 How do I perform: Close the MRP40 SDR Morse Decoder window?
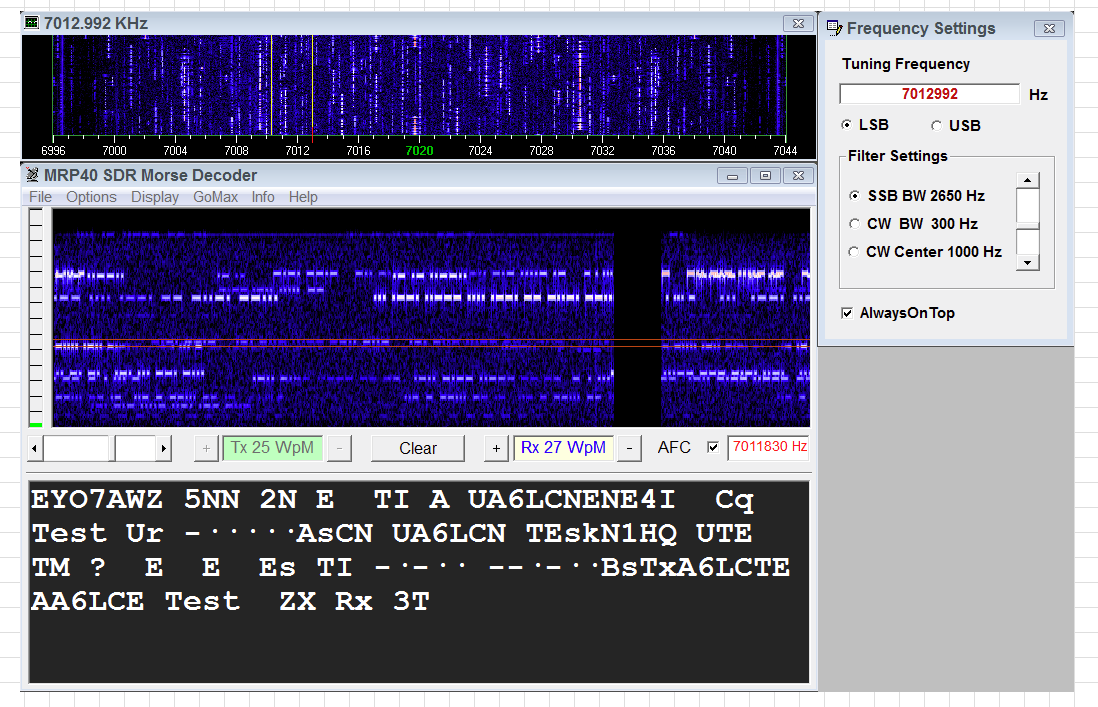[798, 175]
